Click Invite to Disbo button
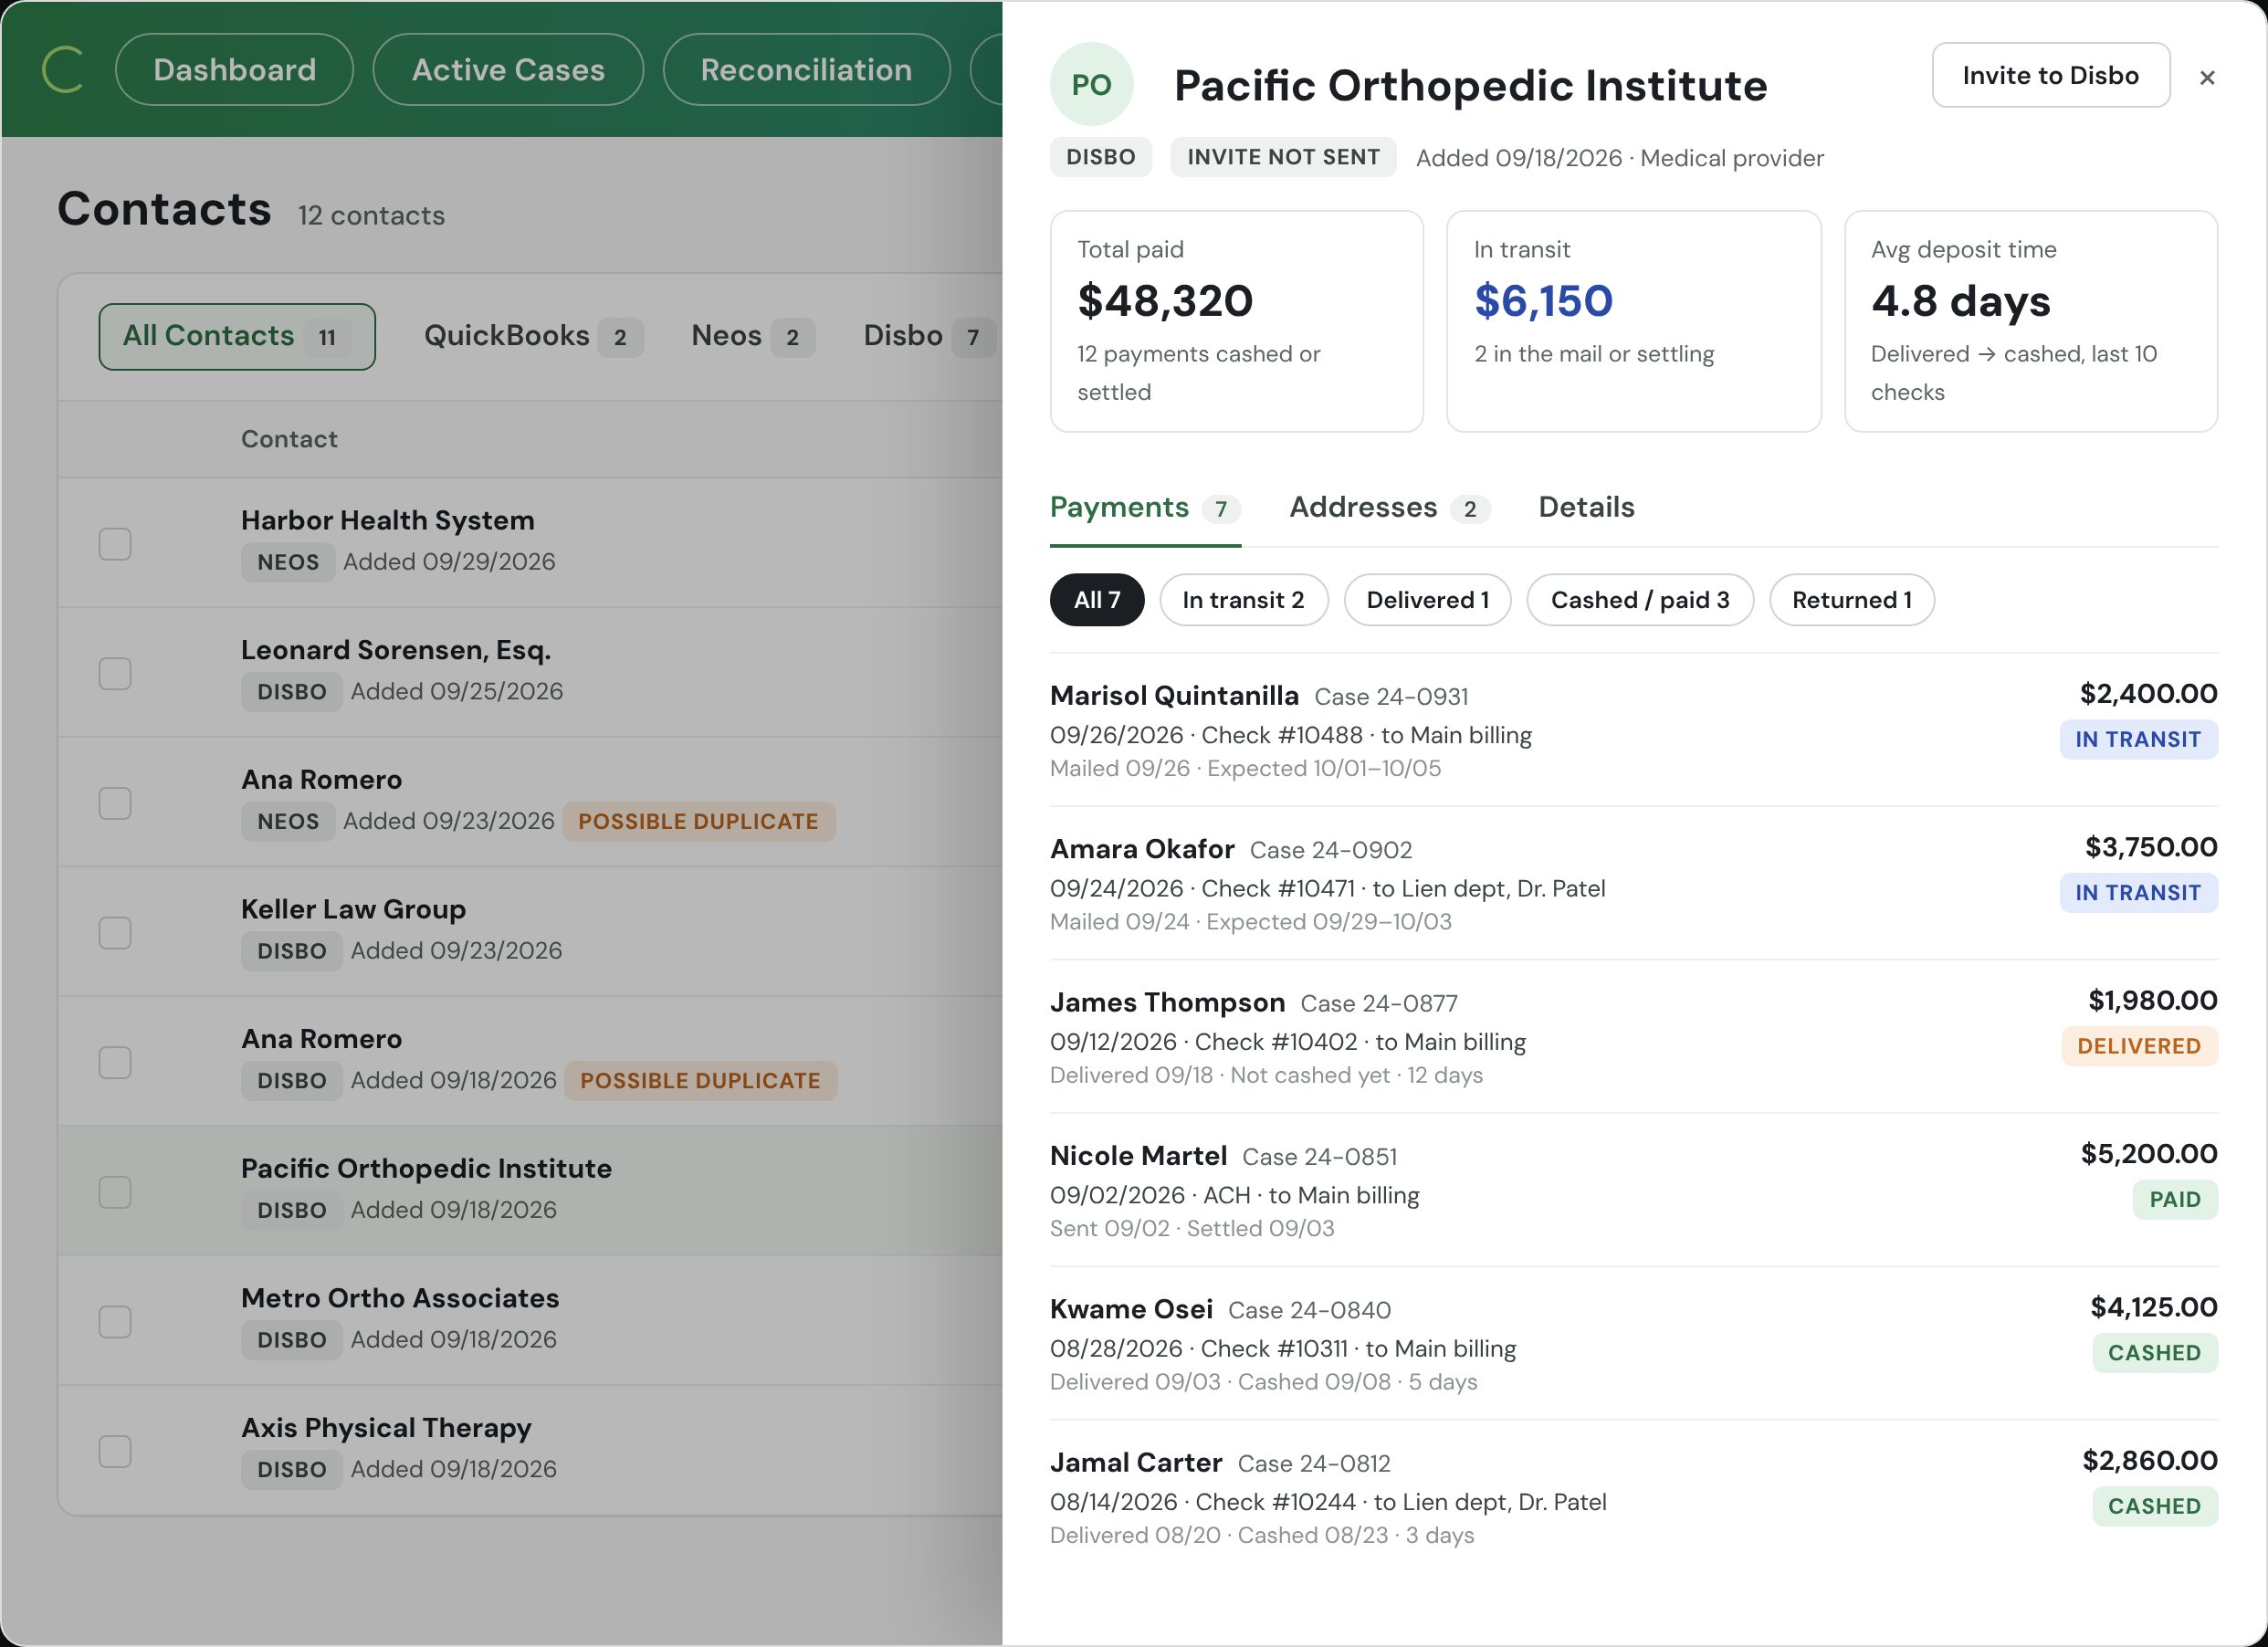Image resolution: width=2268 pixels, height=1647 pixels. 2050,75
